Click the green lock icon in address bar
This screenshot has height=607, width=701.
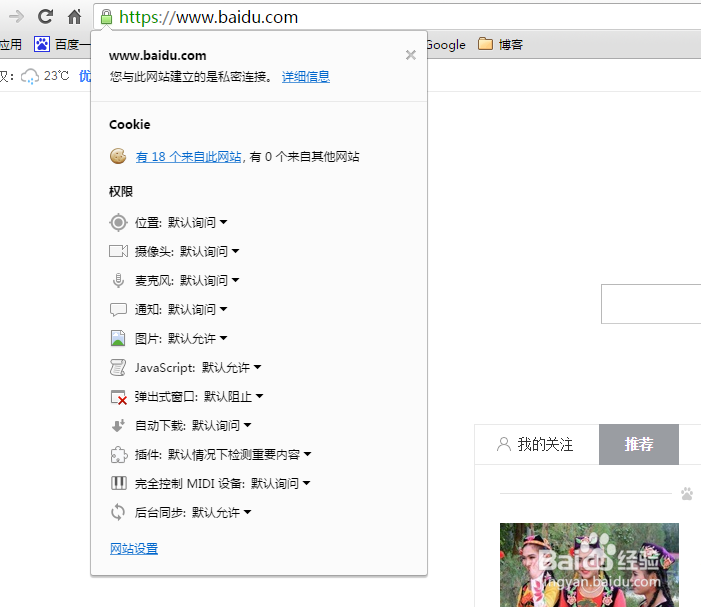click(x=106, y=17)
